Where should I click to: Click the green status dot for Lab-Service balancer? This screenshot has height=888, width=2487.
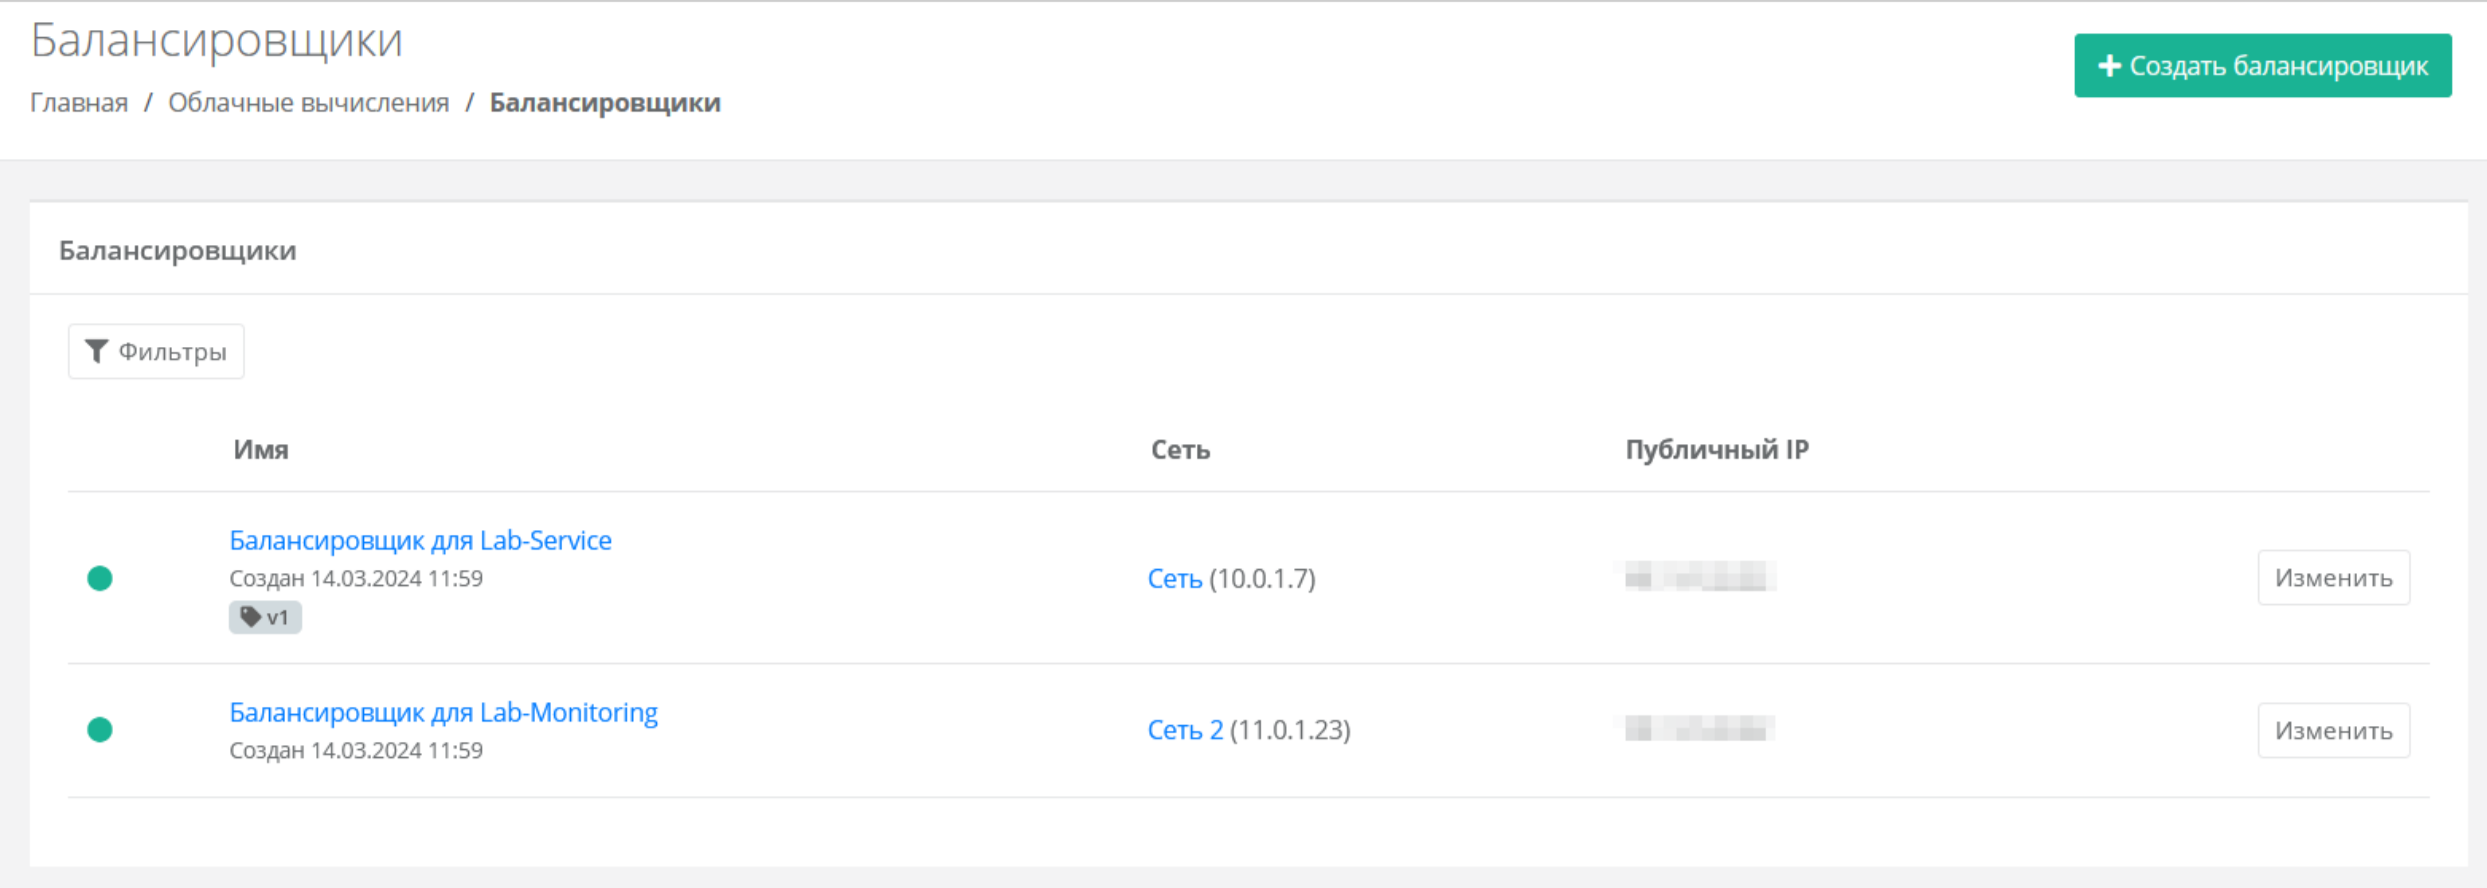[x=100, y=578]
